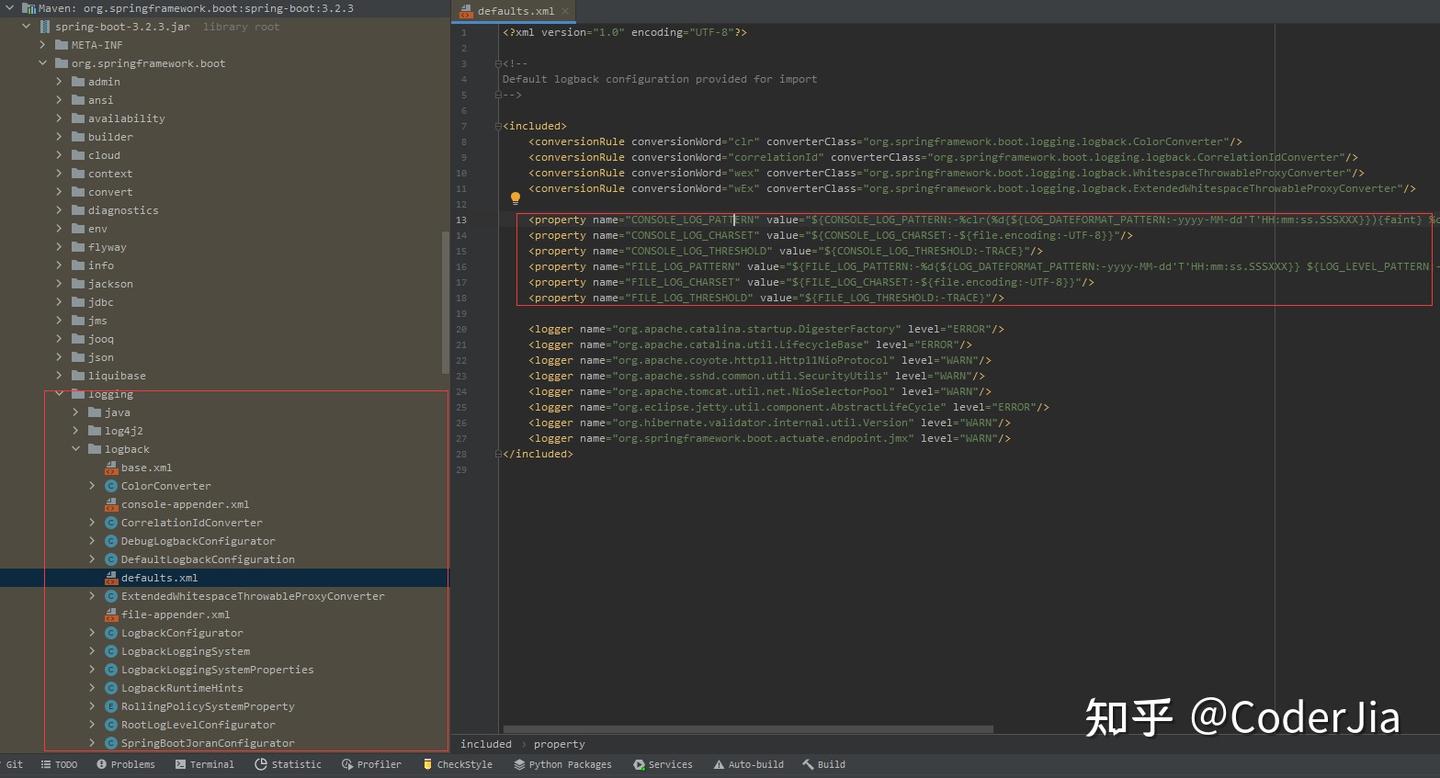Collapse the logback folder node

[x=76, y=450]
